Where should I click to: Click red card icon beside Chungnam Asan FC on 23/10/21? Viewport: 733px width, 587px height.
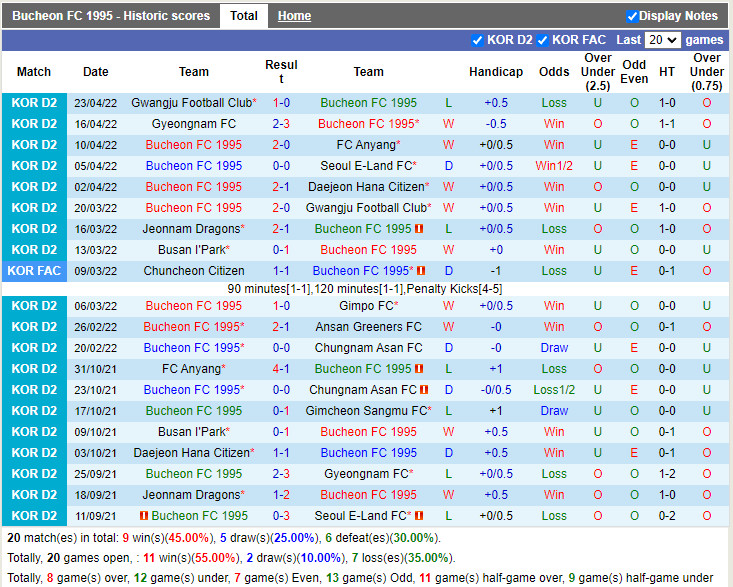click(424, 390)
